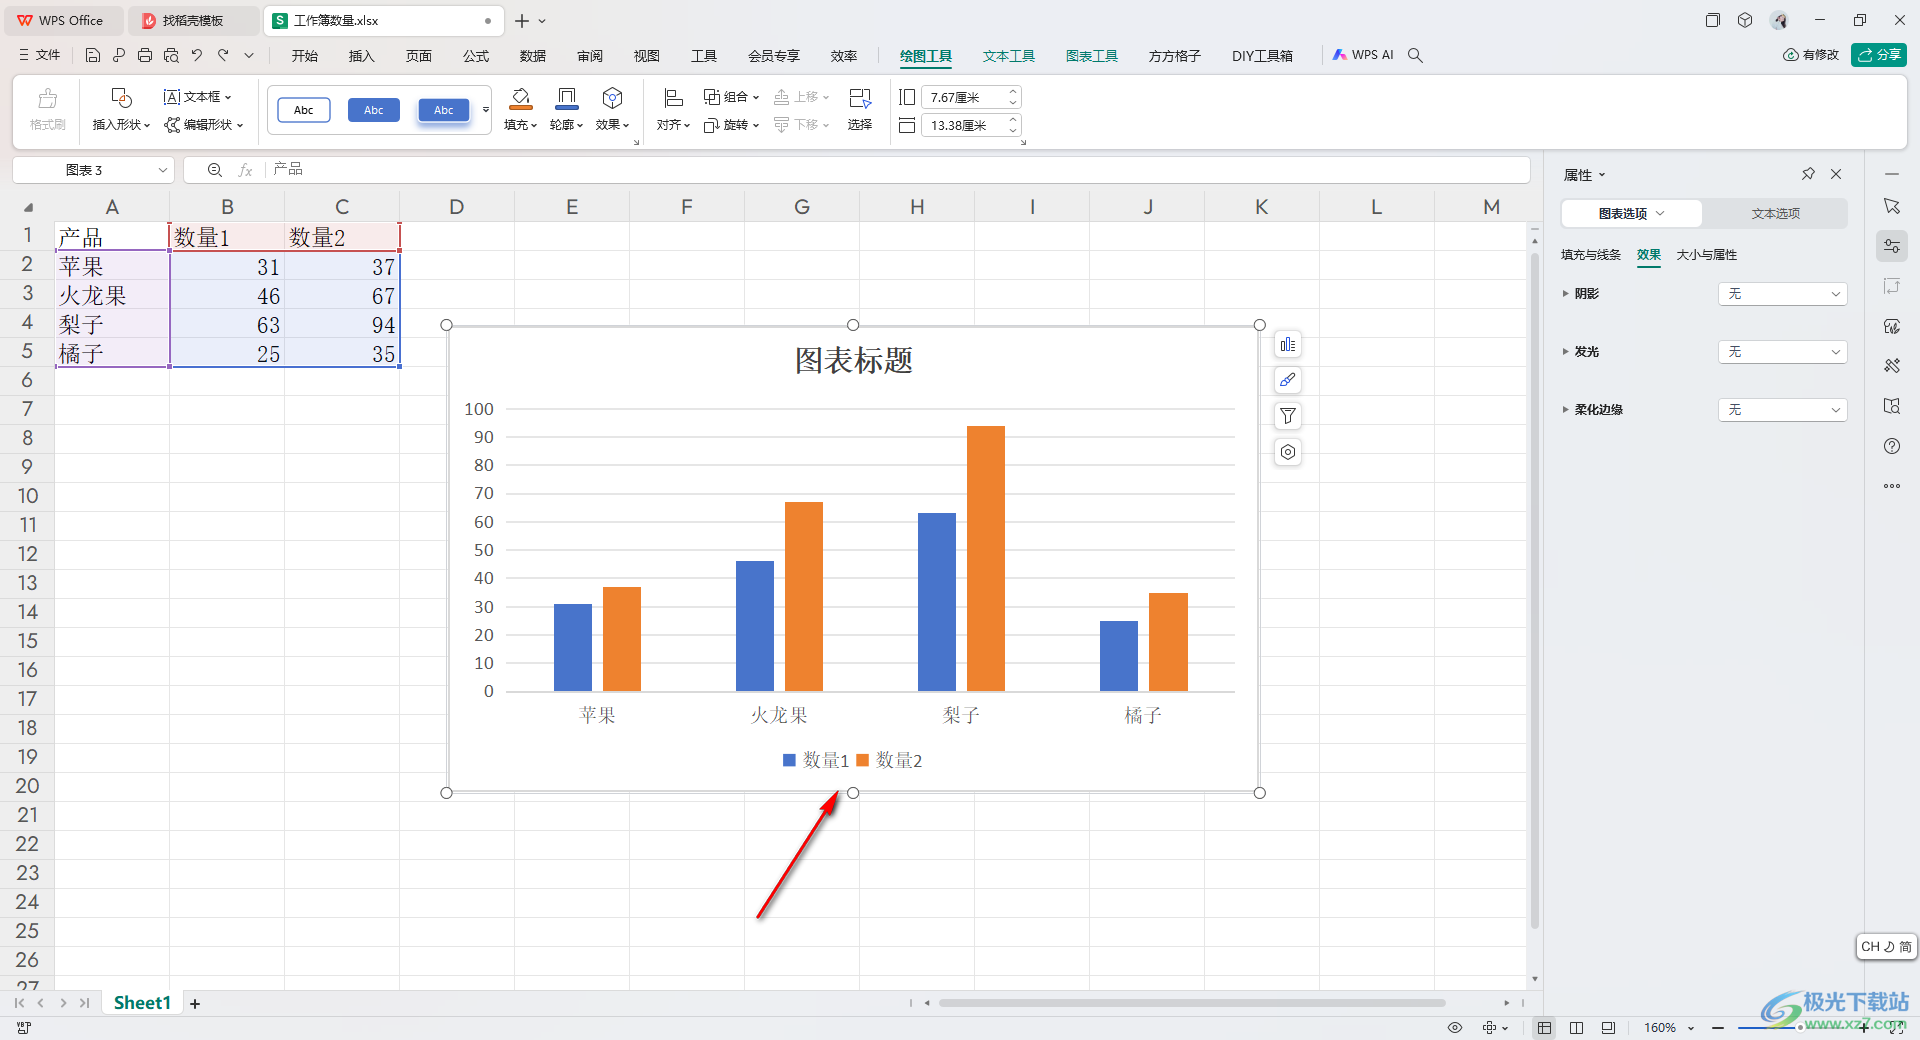Select the blue filled Abc style swatch

point(374,110)
